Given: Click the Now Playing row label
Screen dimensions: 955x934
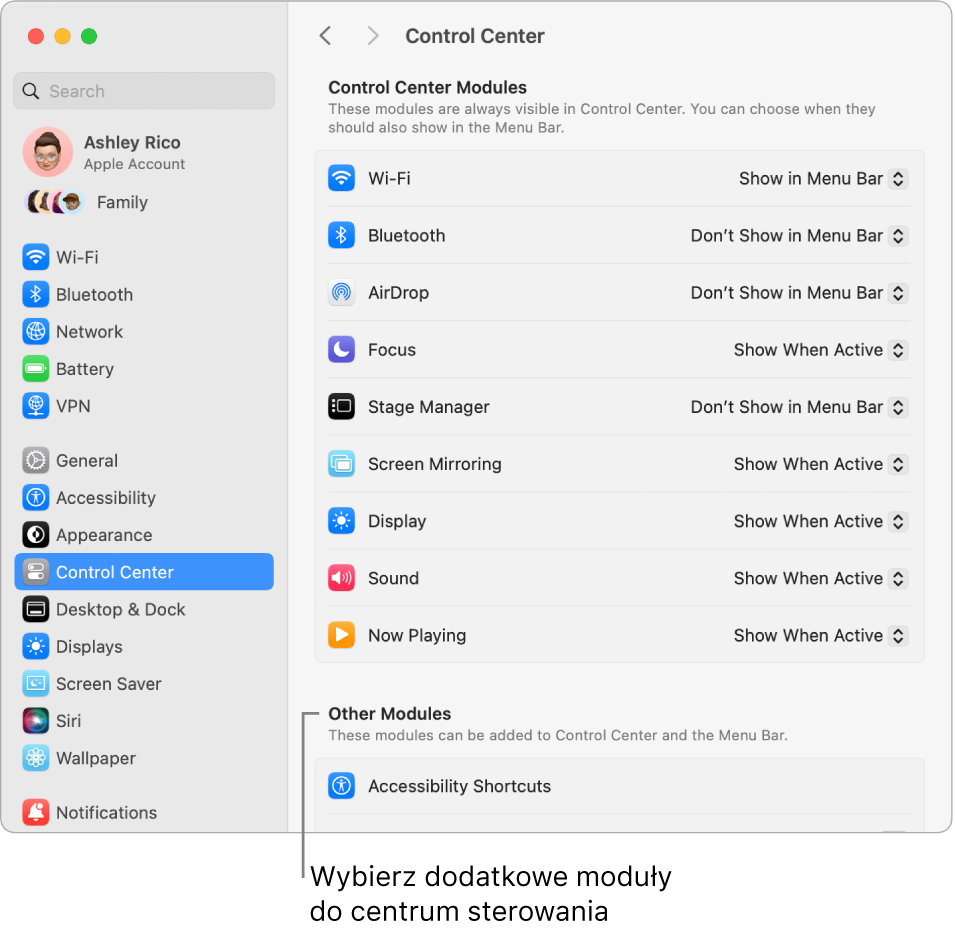Looking at the screenshot, I should pyautogui.click(x=417, y=636).
